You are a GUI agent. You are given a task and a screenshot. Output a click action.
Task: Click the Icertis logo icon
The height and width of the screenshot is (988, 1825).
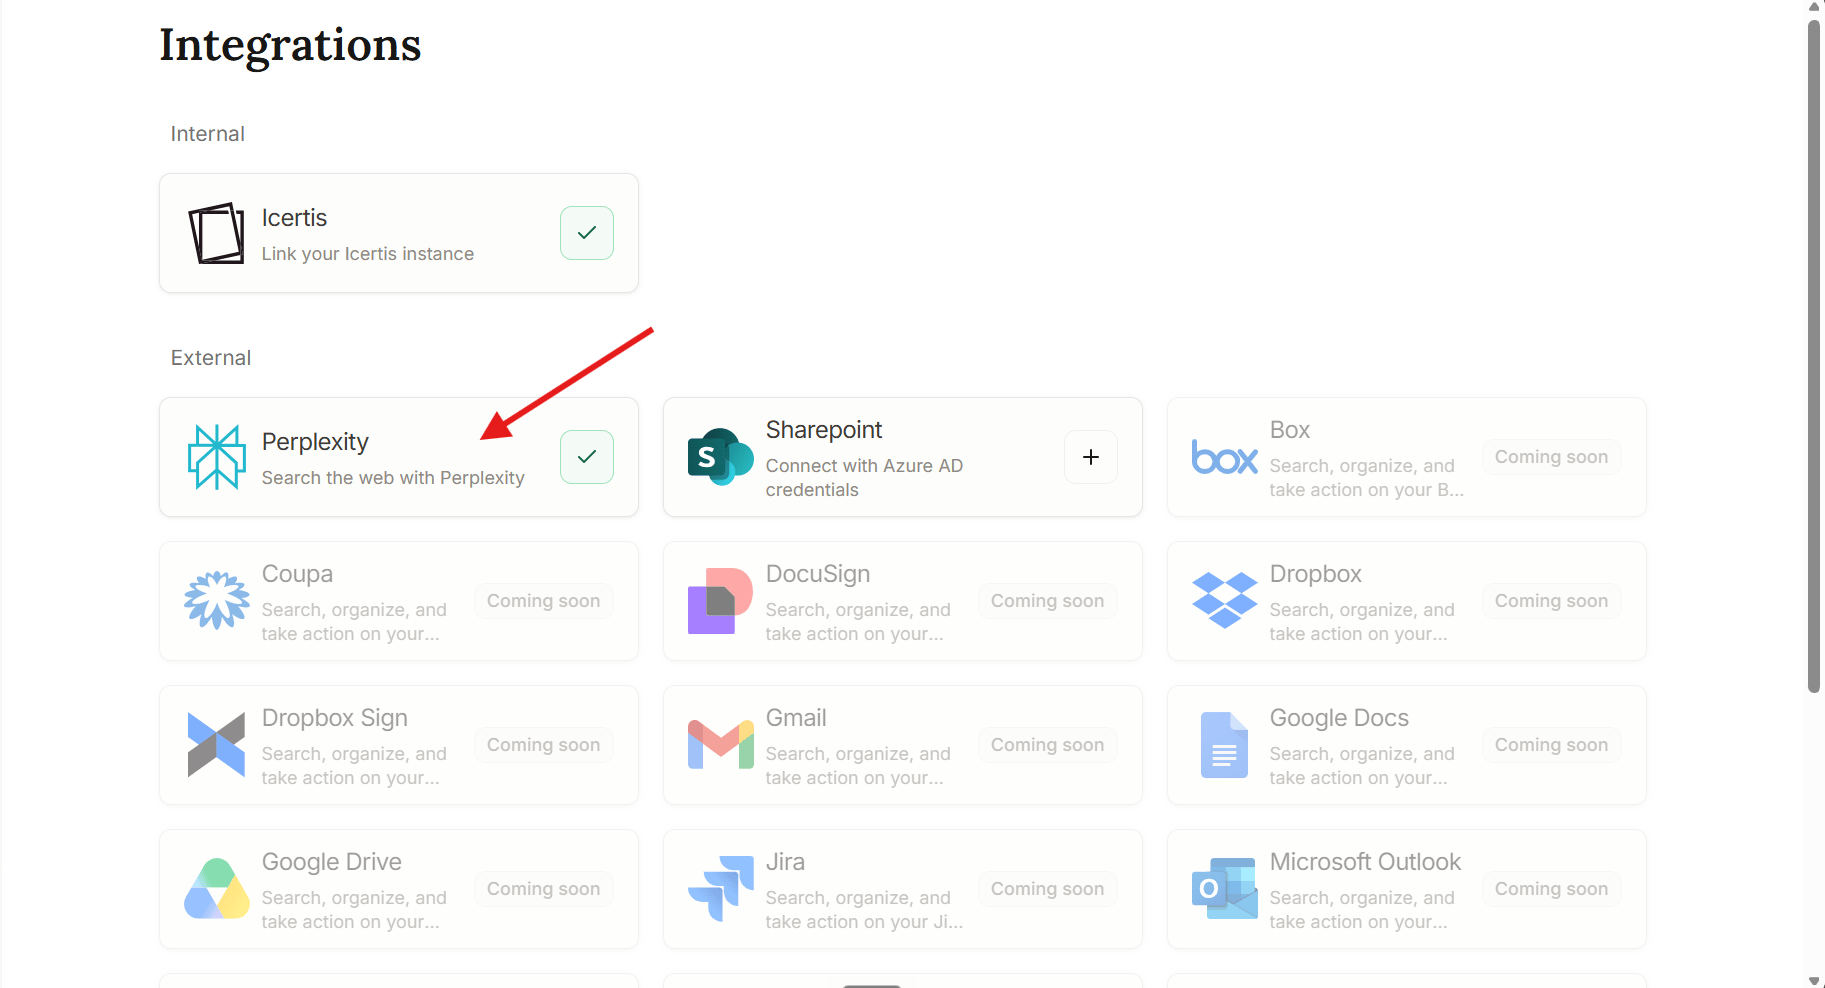[x=216, y=233]
